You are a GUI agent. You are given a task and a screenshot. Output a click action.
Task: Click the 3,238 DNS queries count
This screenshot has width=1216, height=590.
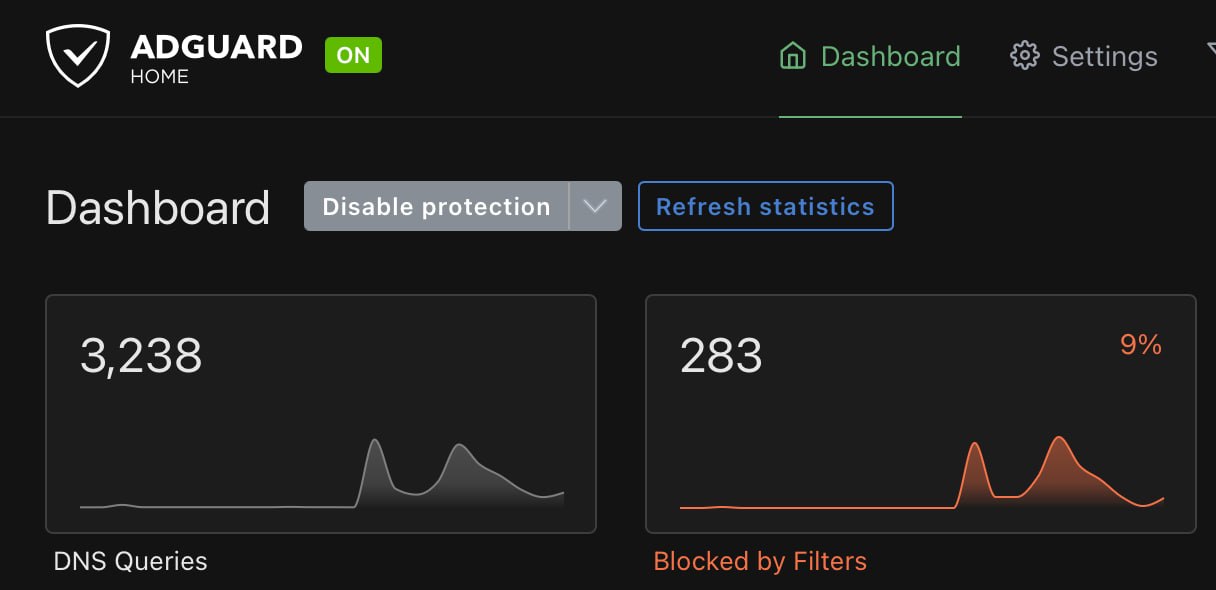(x=141, y=355)
